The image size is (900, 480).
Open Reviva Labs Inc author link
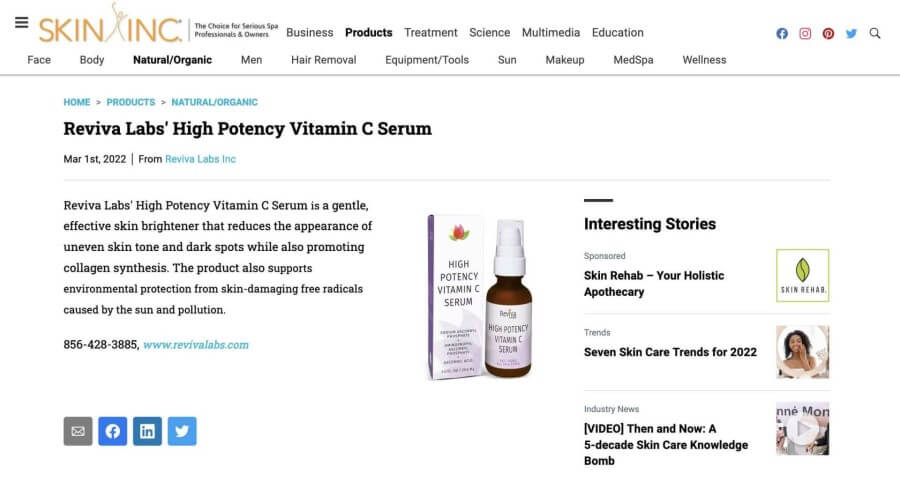click(200, 159)
